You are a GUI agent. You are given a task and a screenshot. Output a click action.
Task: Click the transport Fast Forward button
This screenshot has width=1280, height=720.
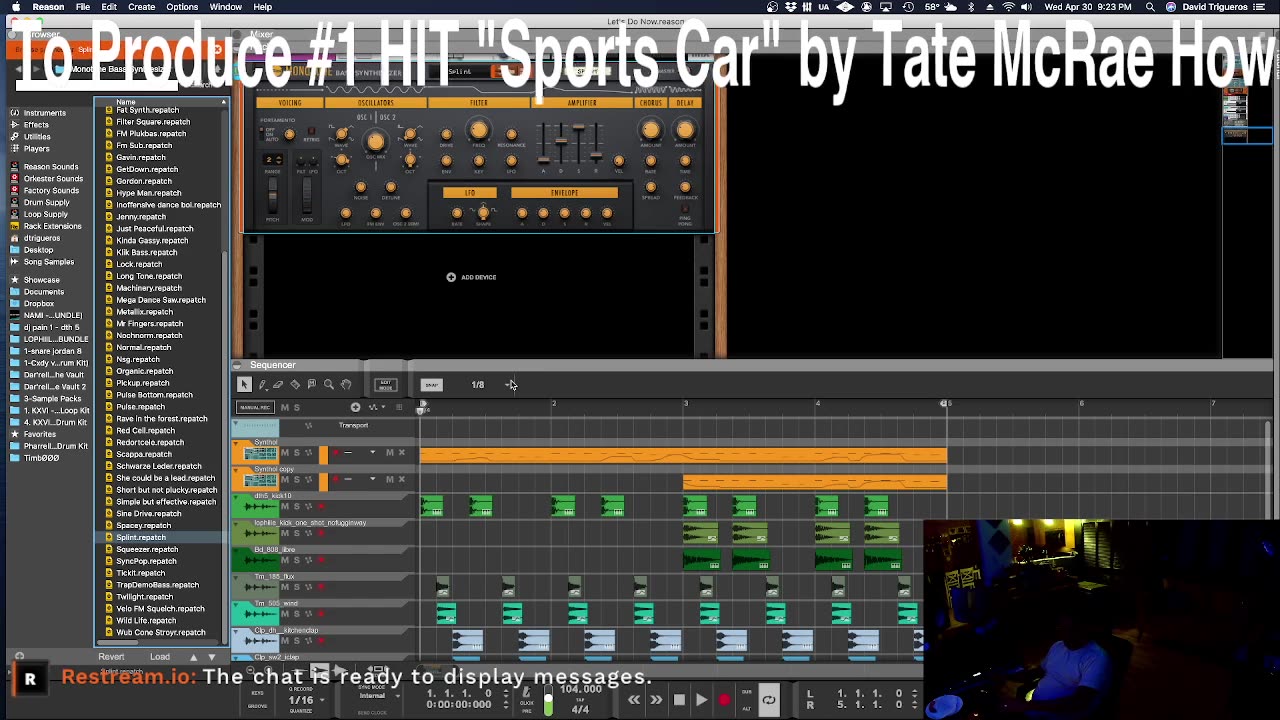point(656,700)
